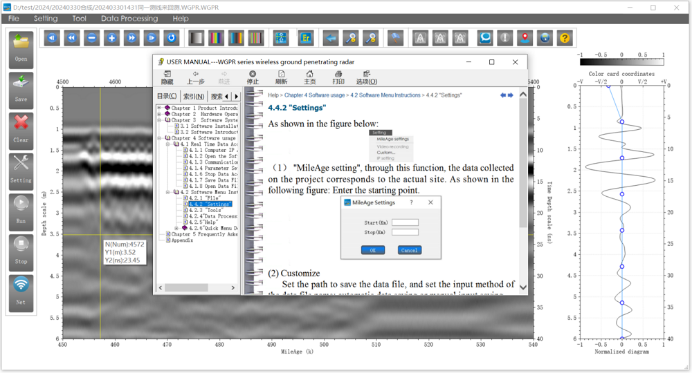Click the 打印 print button in manual toolbar

[x=338, y=77]
